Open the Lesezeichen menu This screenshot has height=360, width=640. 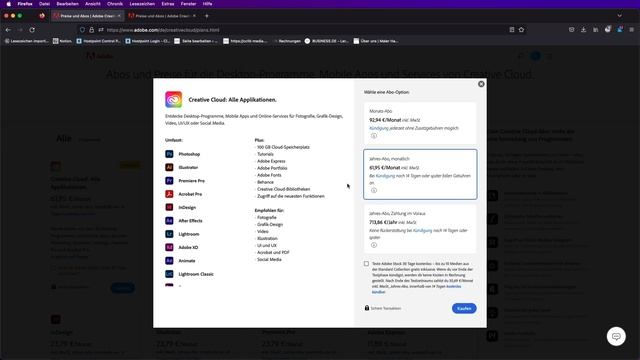coord(142,4)
